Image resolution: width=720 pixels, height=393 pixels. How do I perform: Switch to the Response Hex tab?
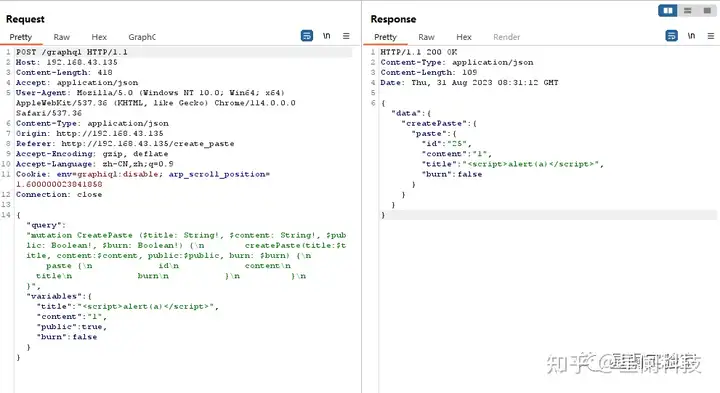(x=464, y=37)
